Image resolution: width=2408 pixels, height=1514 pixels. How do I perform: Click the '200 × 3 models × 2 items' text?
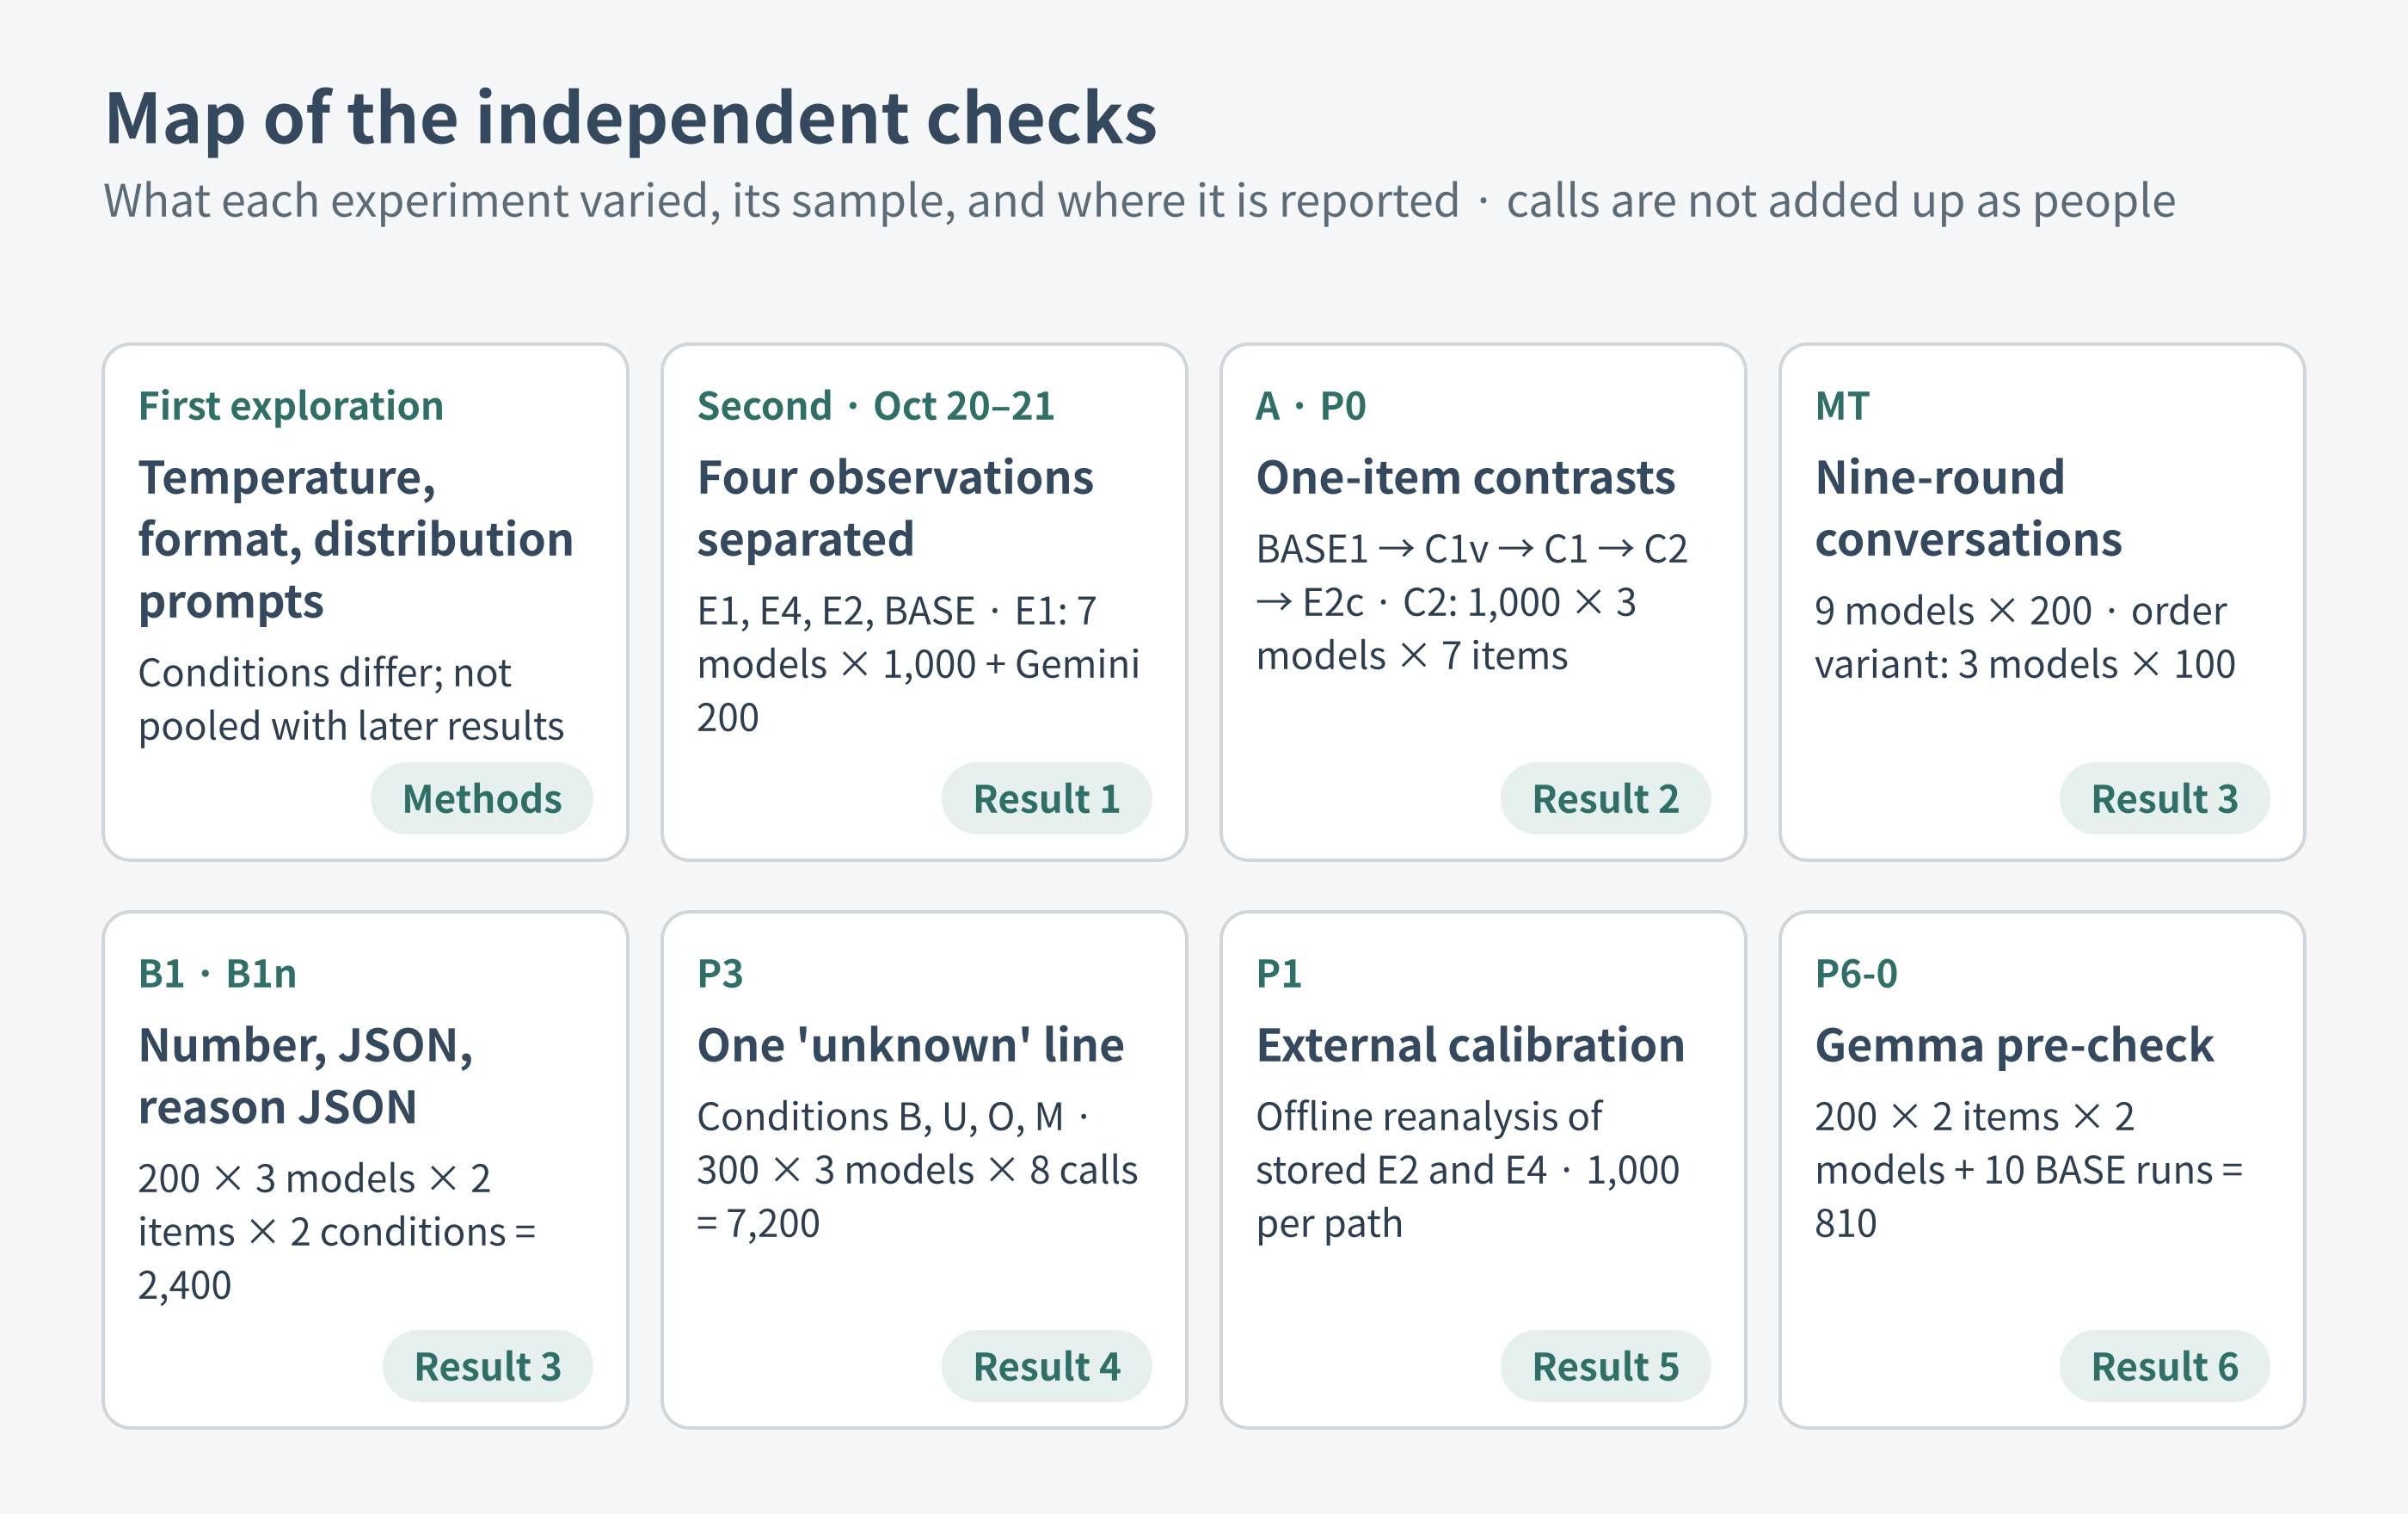[x=337, y=1232]
